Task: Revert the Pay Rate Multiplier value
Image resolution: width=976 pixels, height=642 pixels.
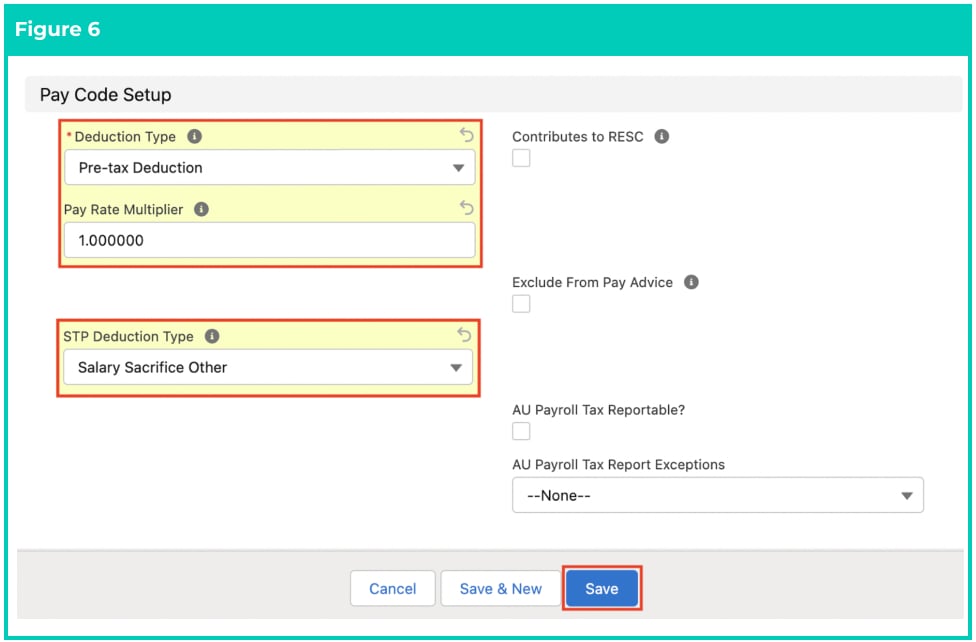Action: point(466,208)
